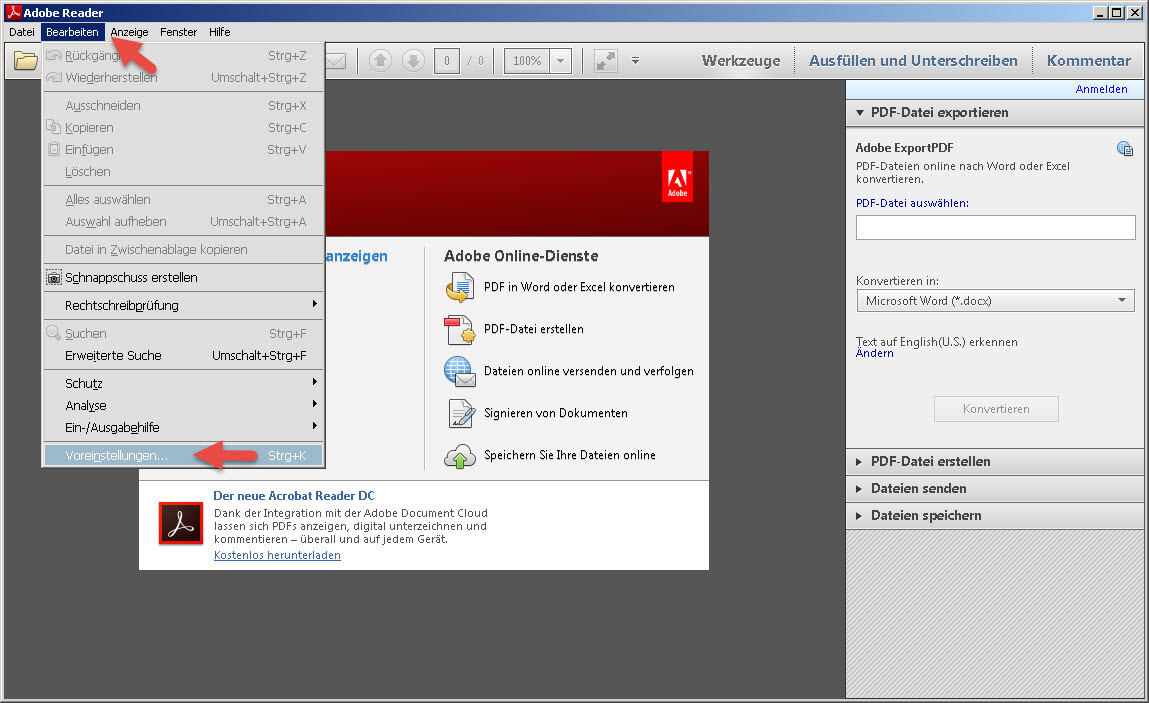Click the previous page up arrow
Viewport: 1149px width, 703px height.
(380, 61)
